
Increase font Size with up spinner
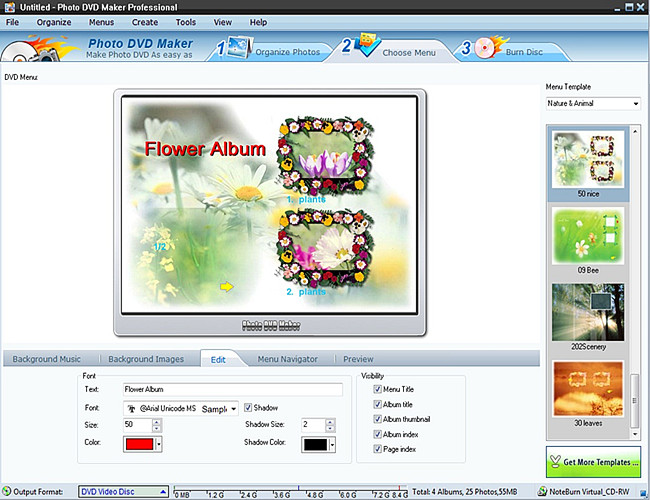click(157, 422)
